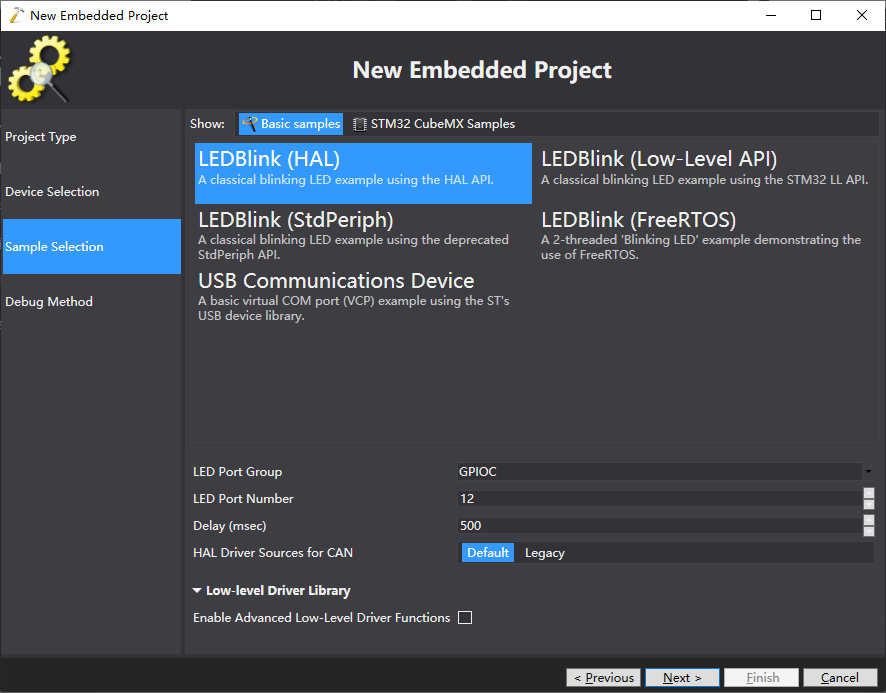
Task: Click the gears wizard logo icon
Action: (40, 70)
